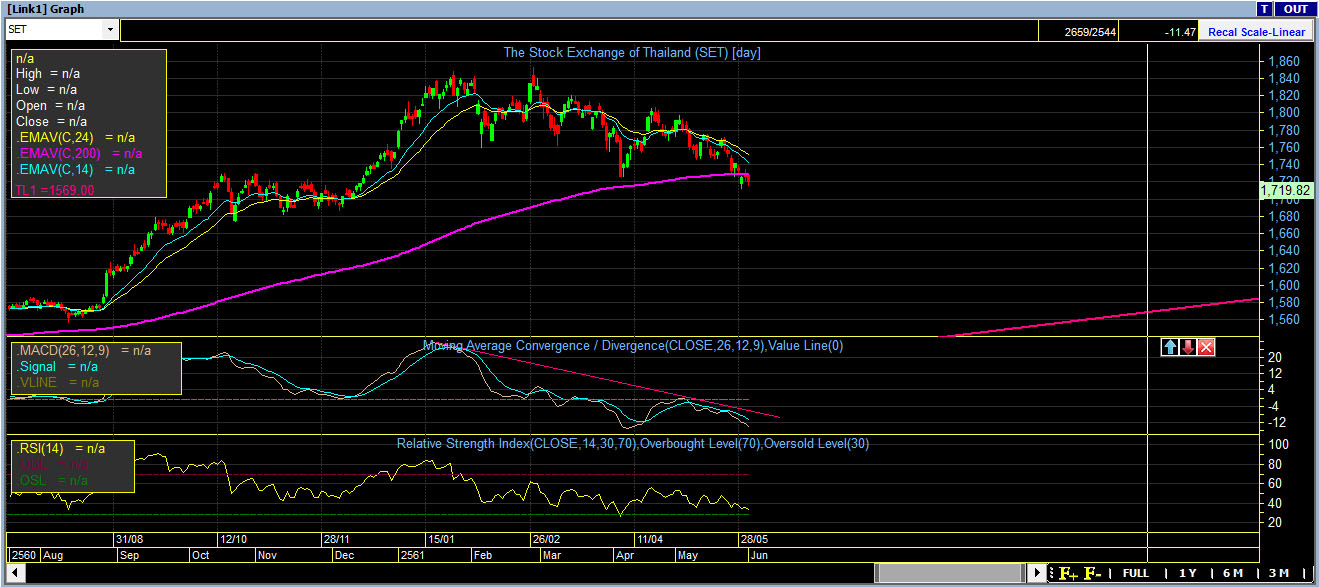The image size is (1319, 587).
Task: Click the Recal Scale-Linear button
Action: point(1256,32)
